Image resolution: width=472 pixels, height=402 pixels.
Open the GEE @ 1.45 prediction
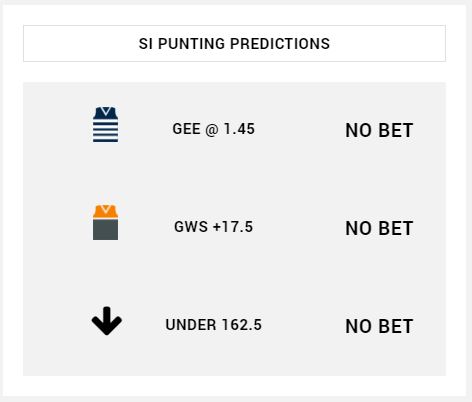[x=214, y=129]
